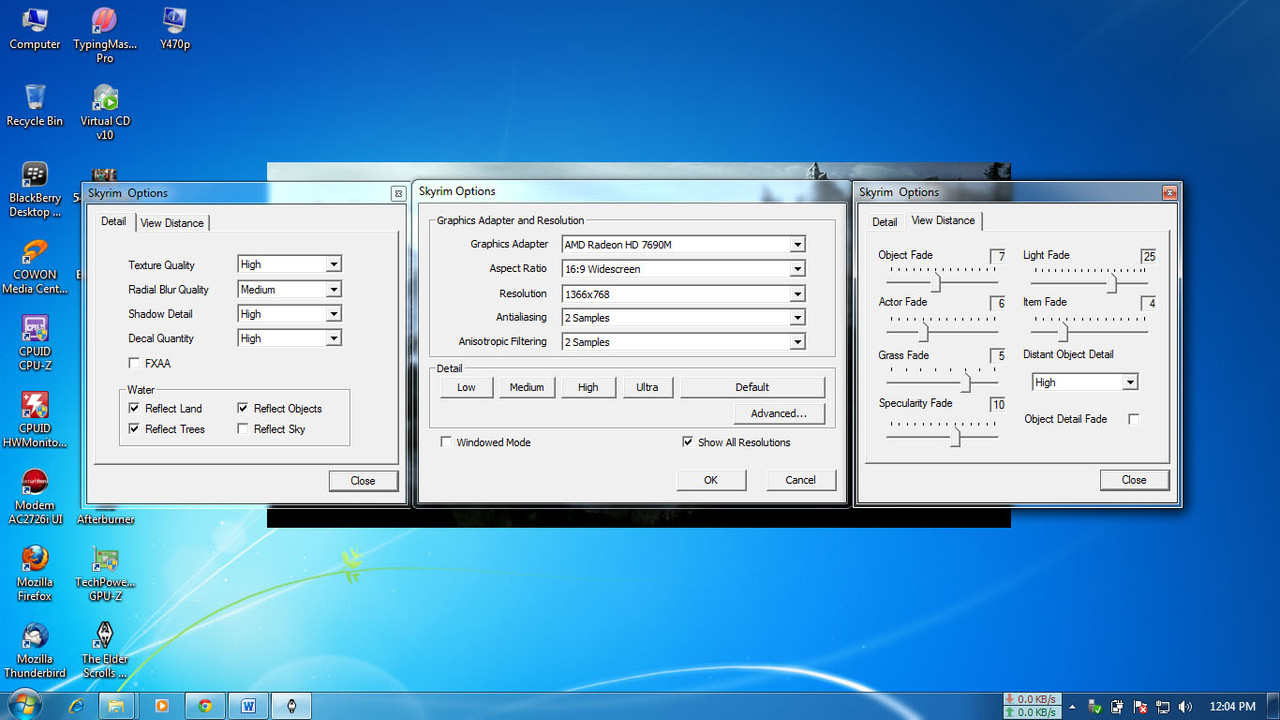
Task: Open The Elder Scrolls desktop shortcut
Action: click(x=105, y=651)
